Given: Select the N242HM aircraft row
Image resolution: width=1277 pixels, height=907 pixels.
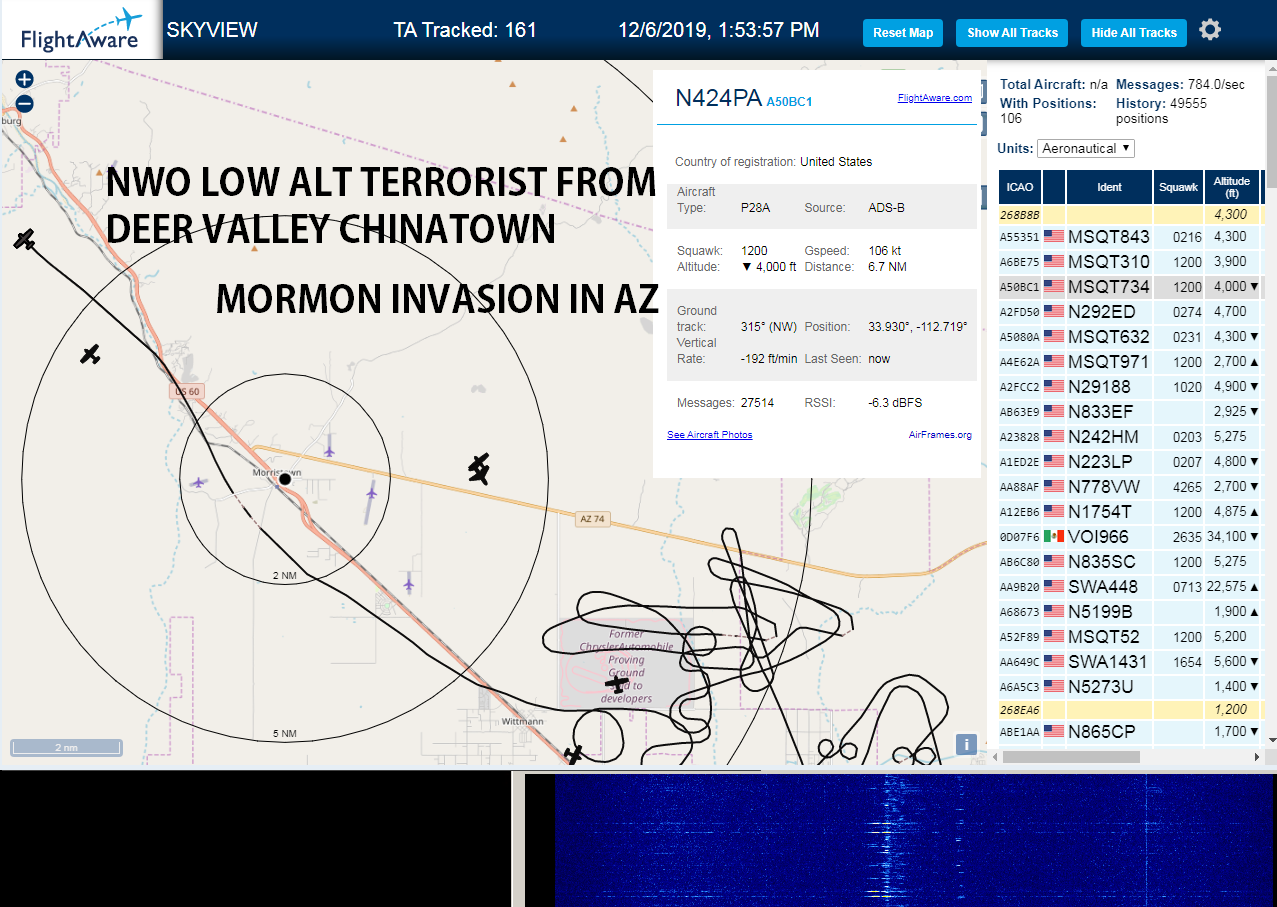Looking at the screenshot, I should click(1130, 437).
